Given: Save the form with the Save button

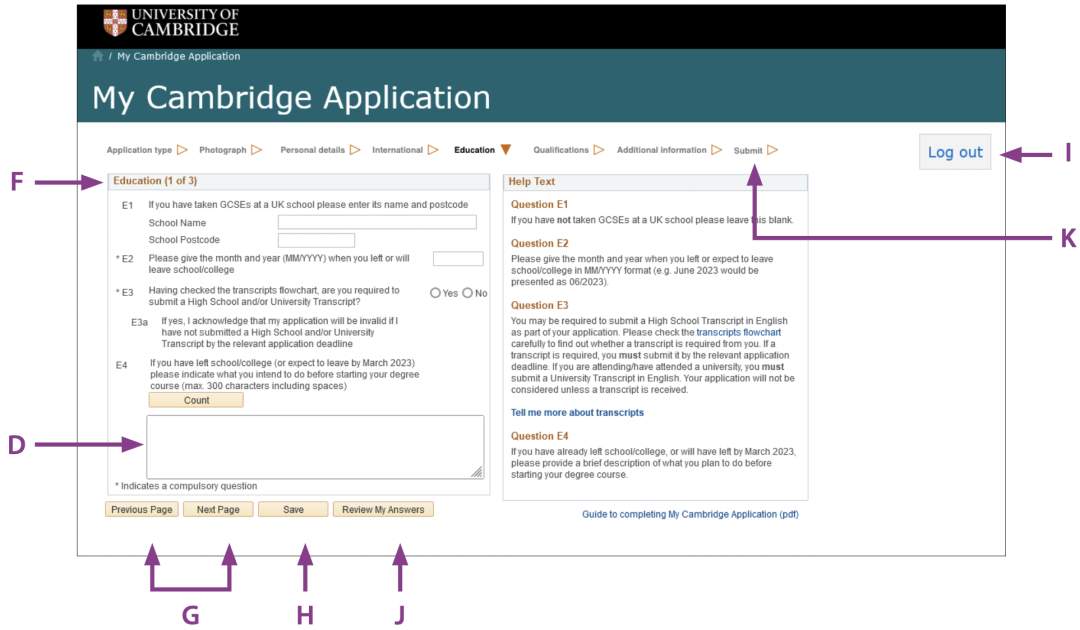Looking at the screenshot, I should coord(293,509).
